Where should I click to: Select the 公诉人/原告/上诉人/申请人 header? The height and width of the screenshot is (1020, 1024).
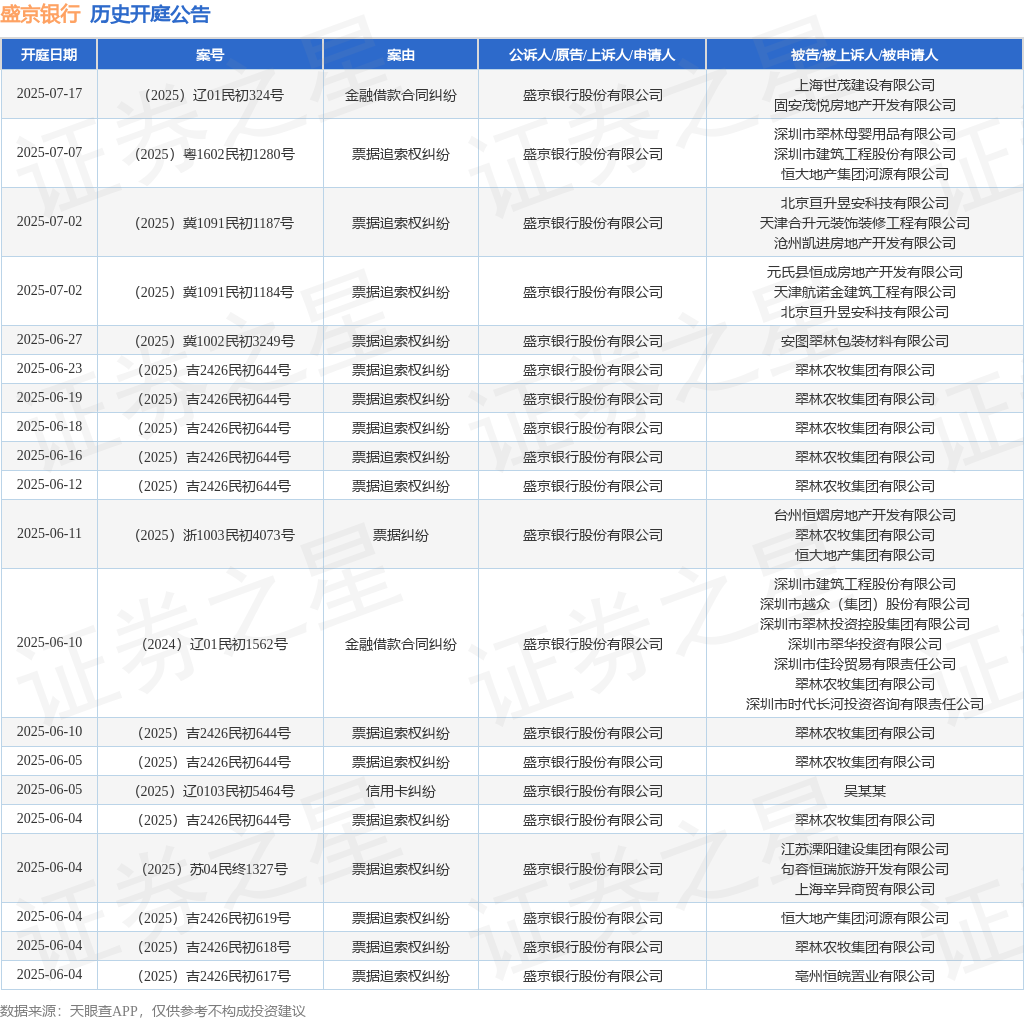[x=592, y=55]
